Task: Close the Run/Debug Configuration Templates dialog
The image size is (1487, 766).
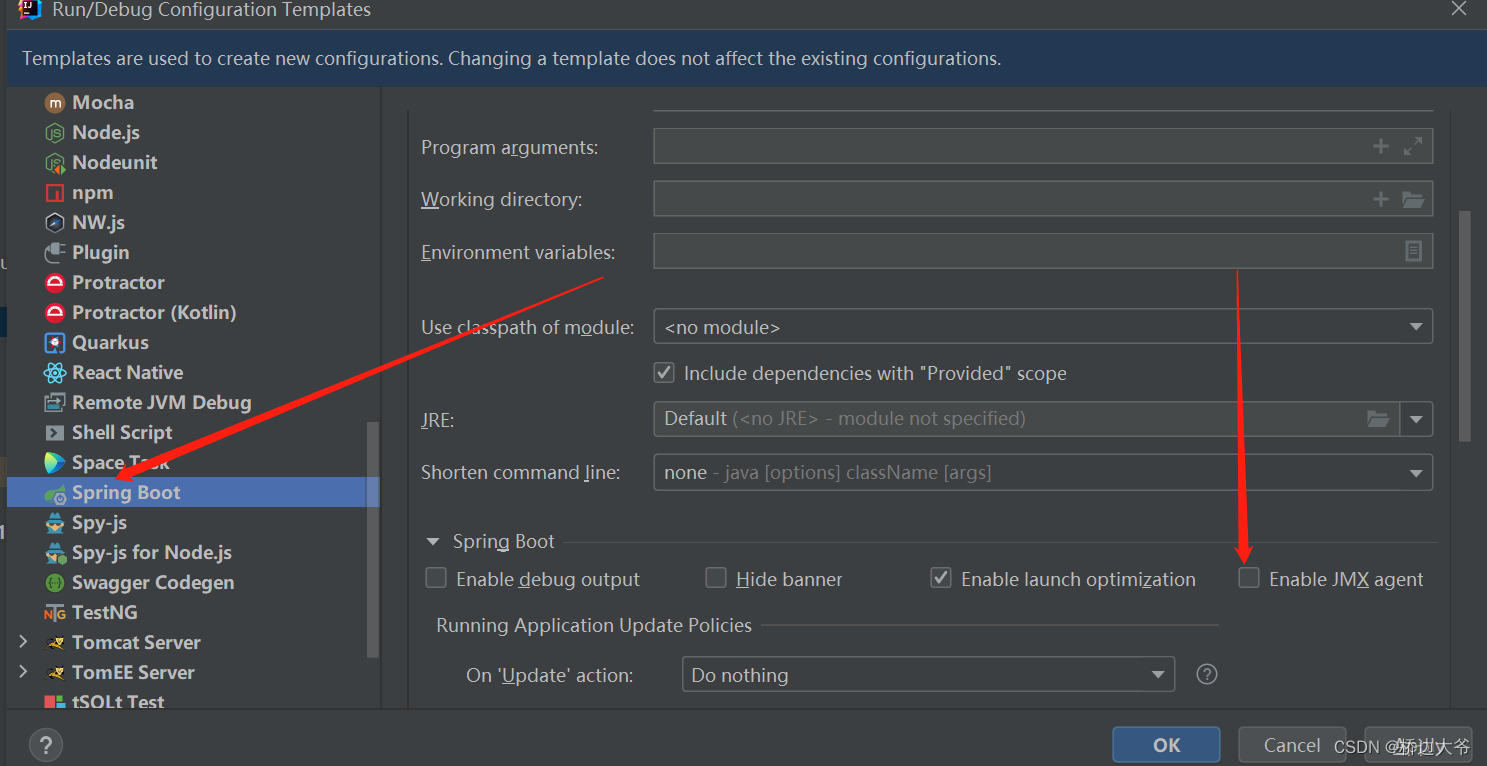Action: (x=1459, y=8)
